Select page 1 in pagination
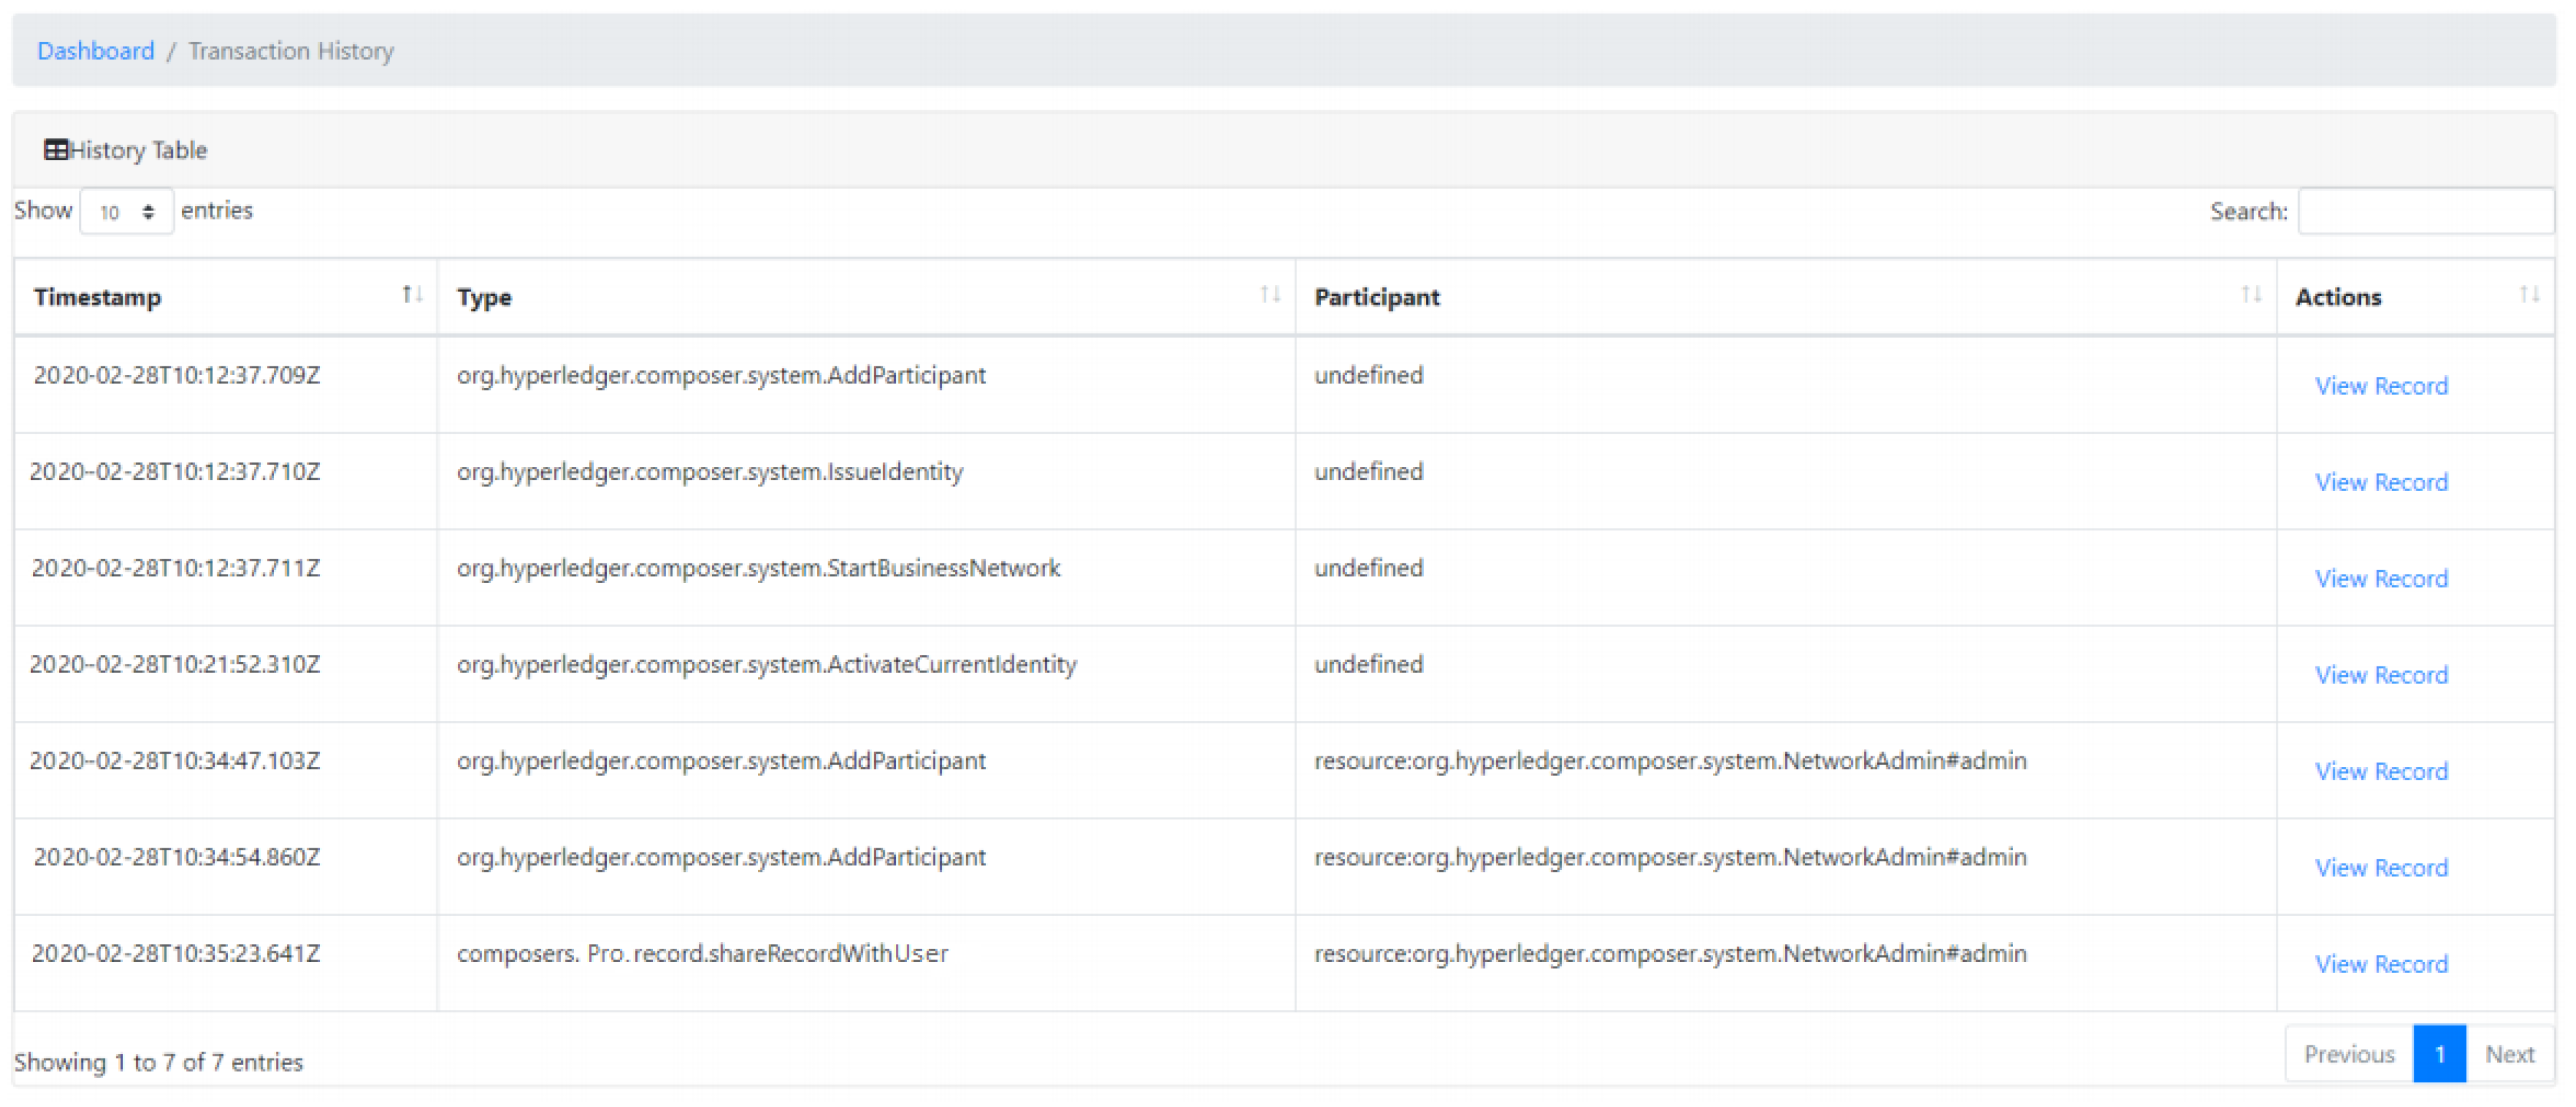The image size is (2576, 1107). 2439,1054
